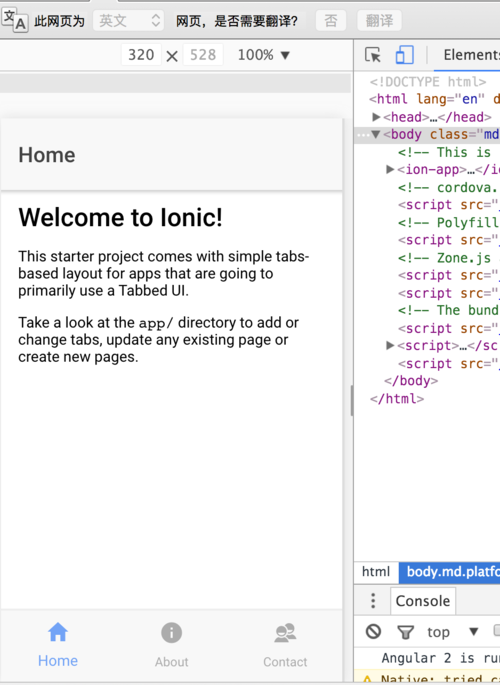This screenshot has width=500, height=685.
Task: Click the 翻译 translate button
Action: pos(379,21)
